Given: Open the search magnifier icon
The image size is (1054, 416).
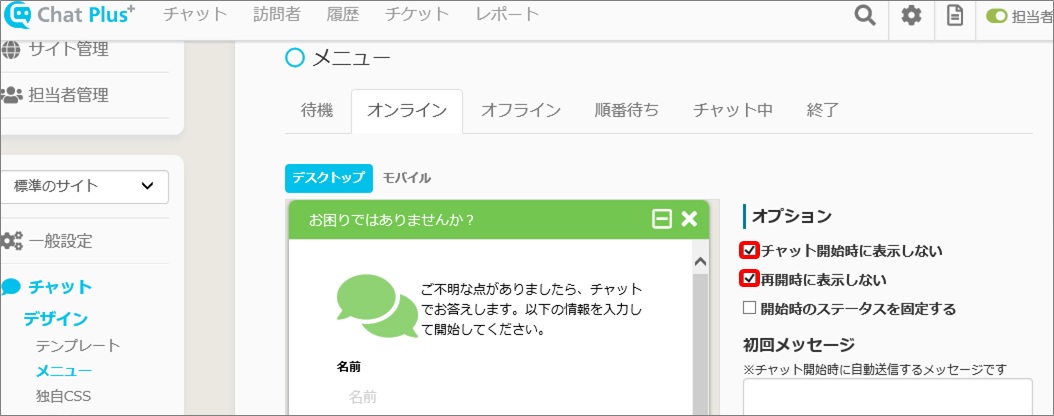Looking at the screenshot, I should (864, 15).
